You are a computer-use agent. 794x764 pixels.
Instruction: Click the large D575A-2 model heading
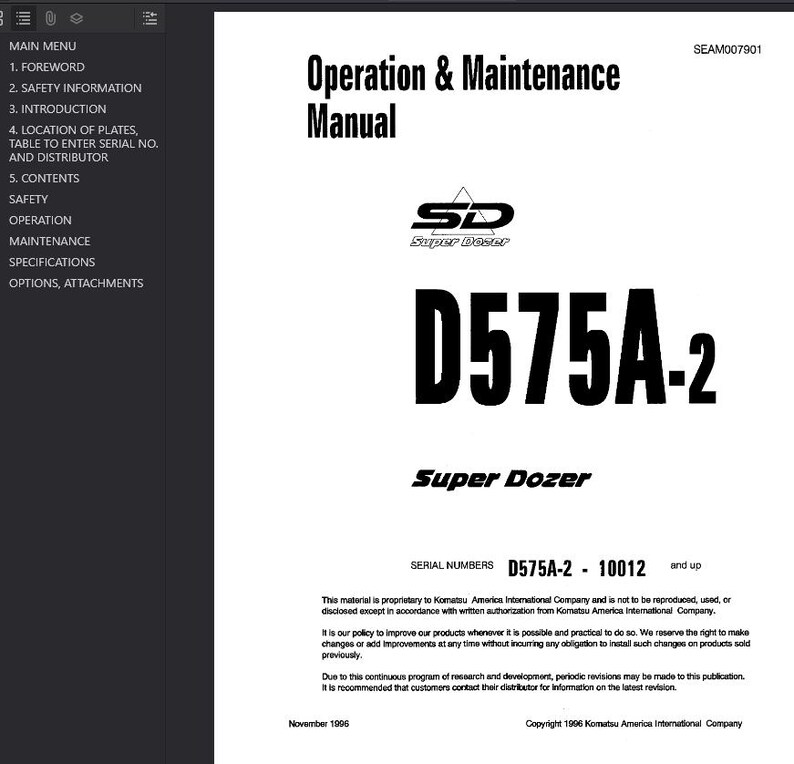[565, 347]
